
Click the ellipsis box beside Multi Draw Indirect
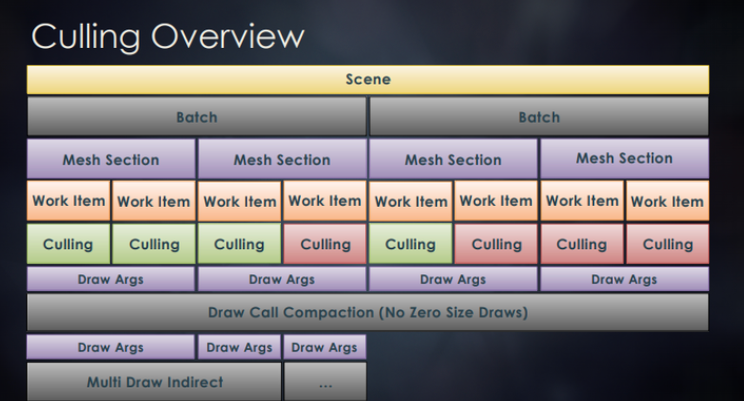(325, 382)
